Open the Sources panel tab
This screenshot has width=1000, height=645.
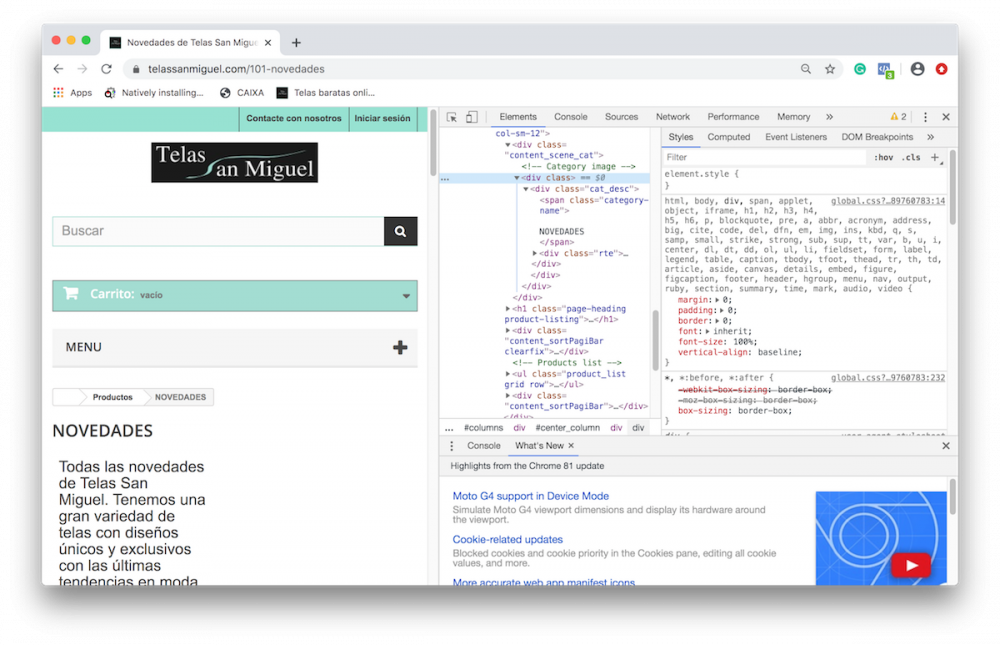tap(621, 117)
